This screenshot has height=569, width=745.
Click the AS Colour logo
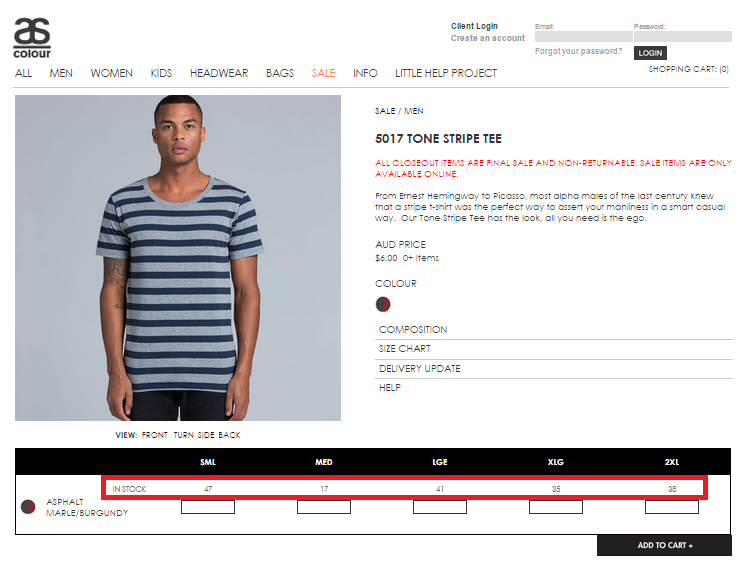click(32, 38)
